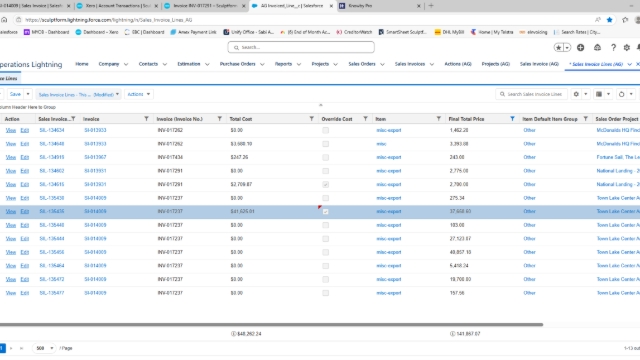Filter Item Default Item Group column

(x=585, y=119)
